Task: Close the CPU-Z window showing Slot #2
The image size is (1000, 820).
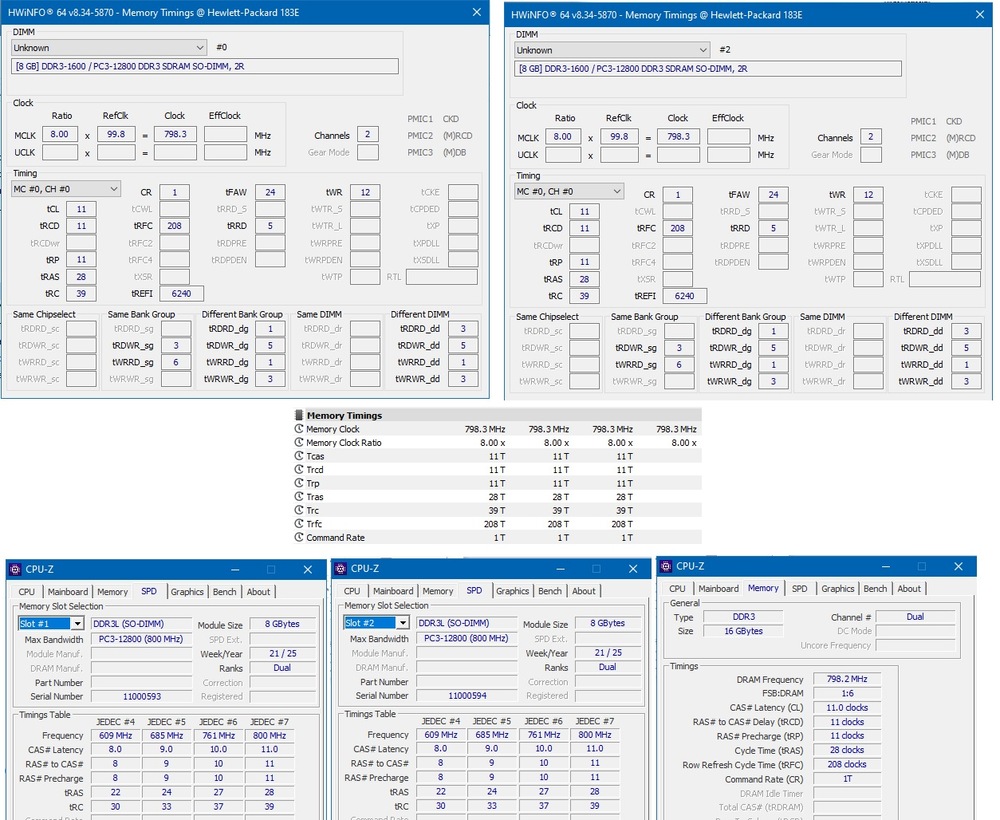Action: click(x=632, y=569)
